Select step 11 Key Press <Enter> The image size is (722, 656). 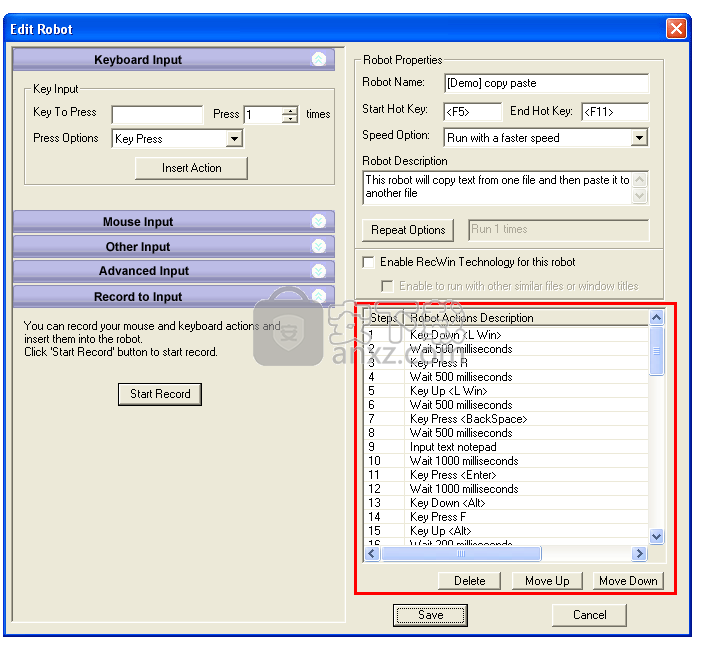coord(507,475)
